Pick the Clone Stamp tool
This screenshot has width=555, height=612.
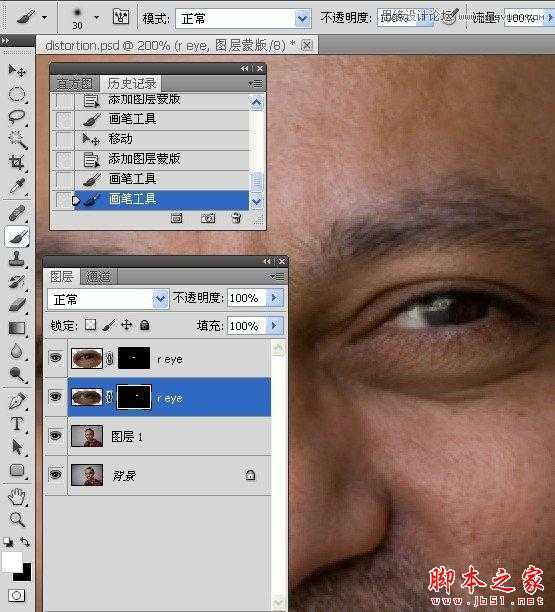(x=17, y=259)
